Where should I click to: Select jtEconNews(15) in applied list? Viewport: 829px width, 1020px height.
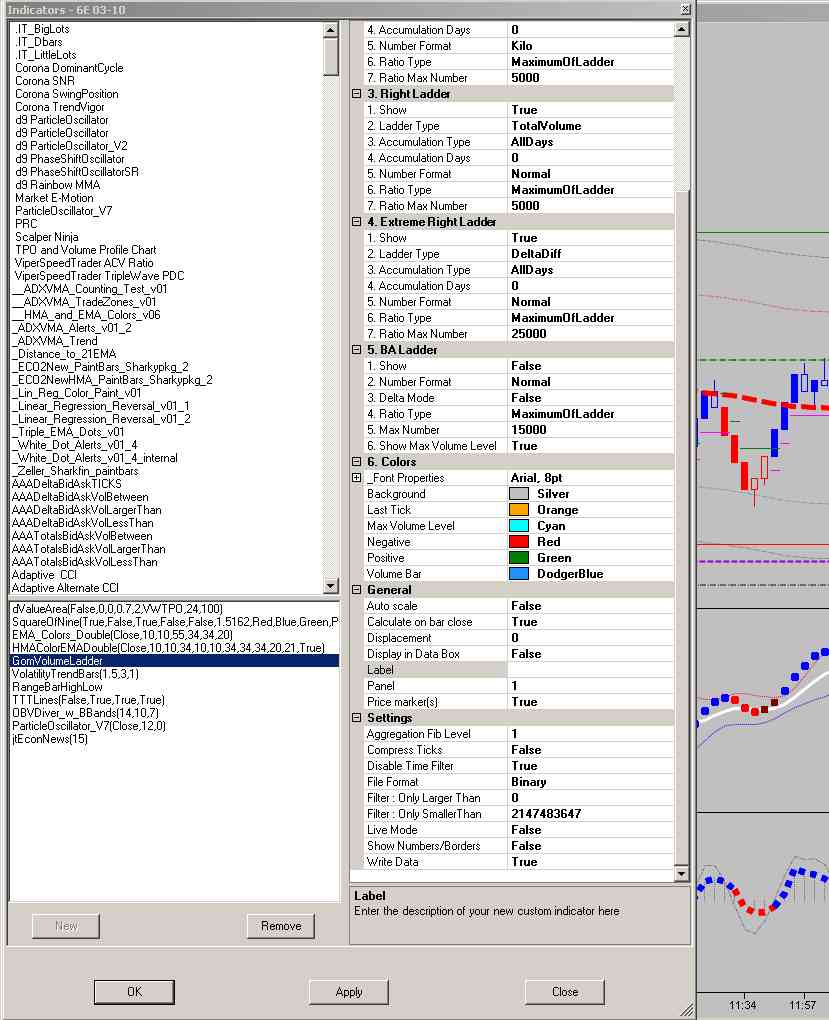coord(49,739)
